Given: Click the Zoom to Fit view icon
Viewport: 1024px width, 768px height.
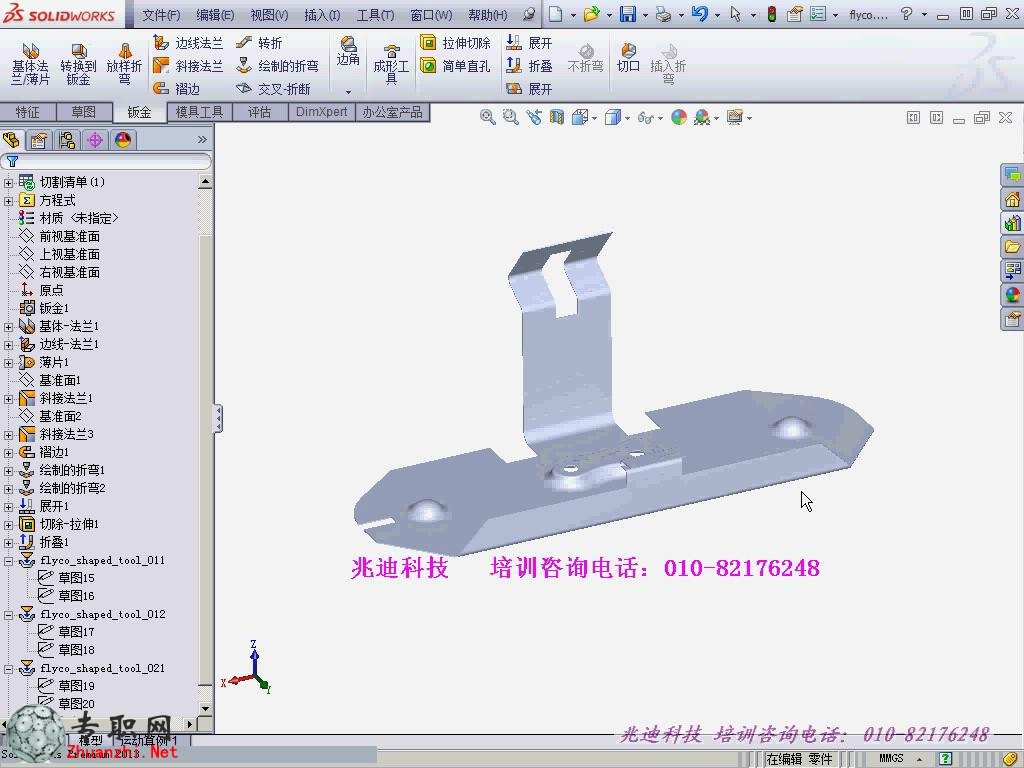Looking at the screenshot, I should click(x=487, y=118).
